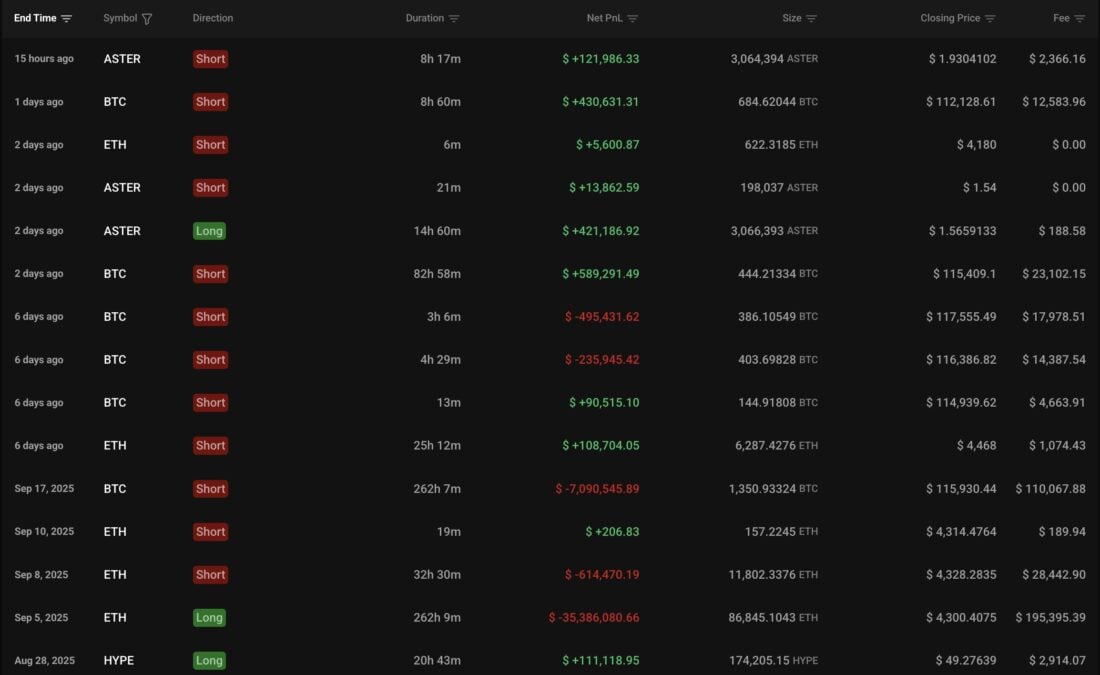The height and width of the screenshot is (675, 1100).
Task: Click size 11,802.3376 ETH
Action: 773,575
